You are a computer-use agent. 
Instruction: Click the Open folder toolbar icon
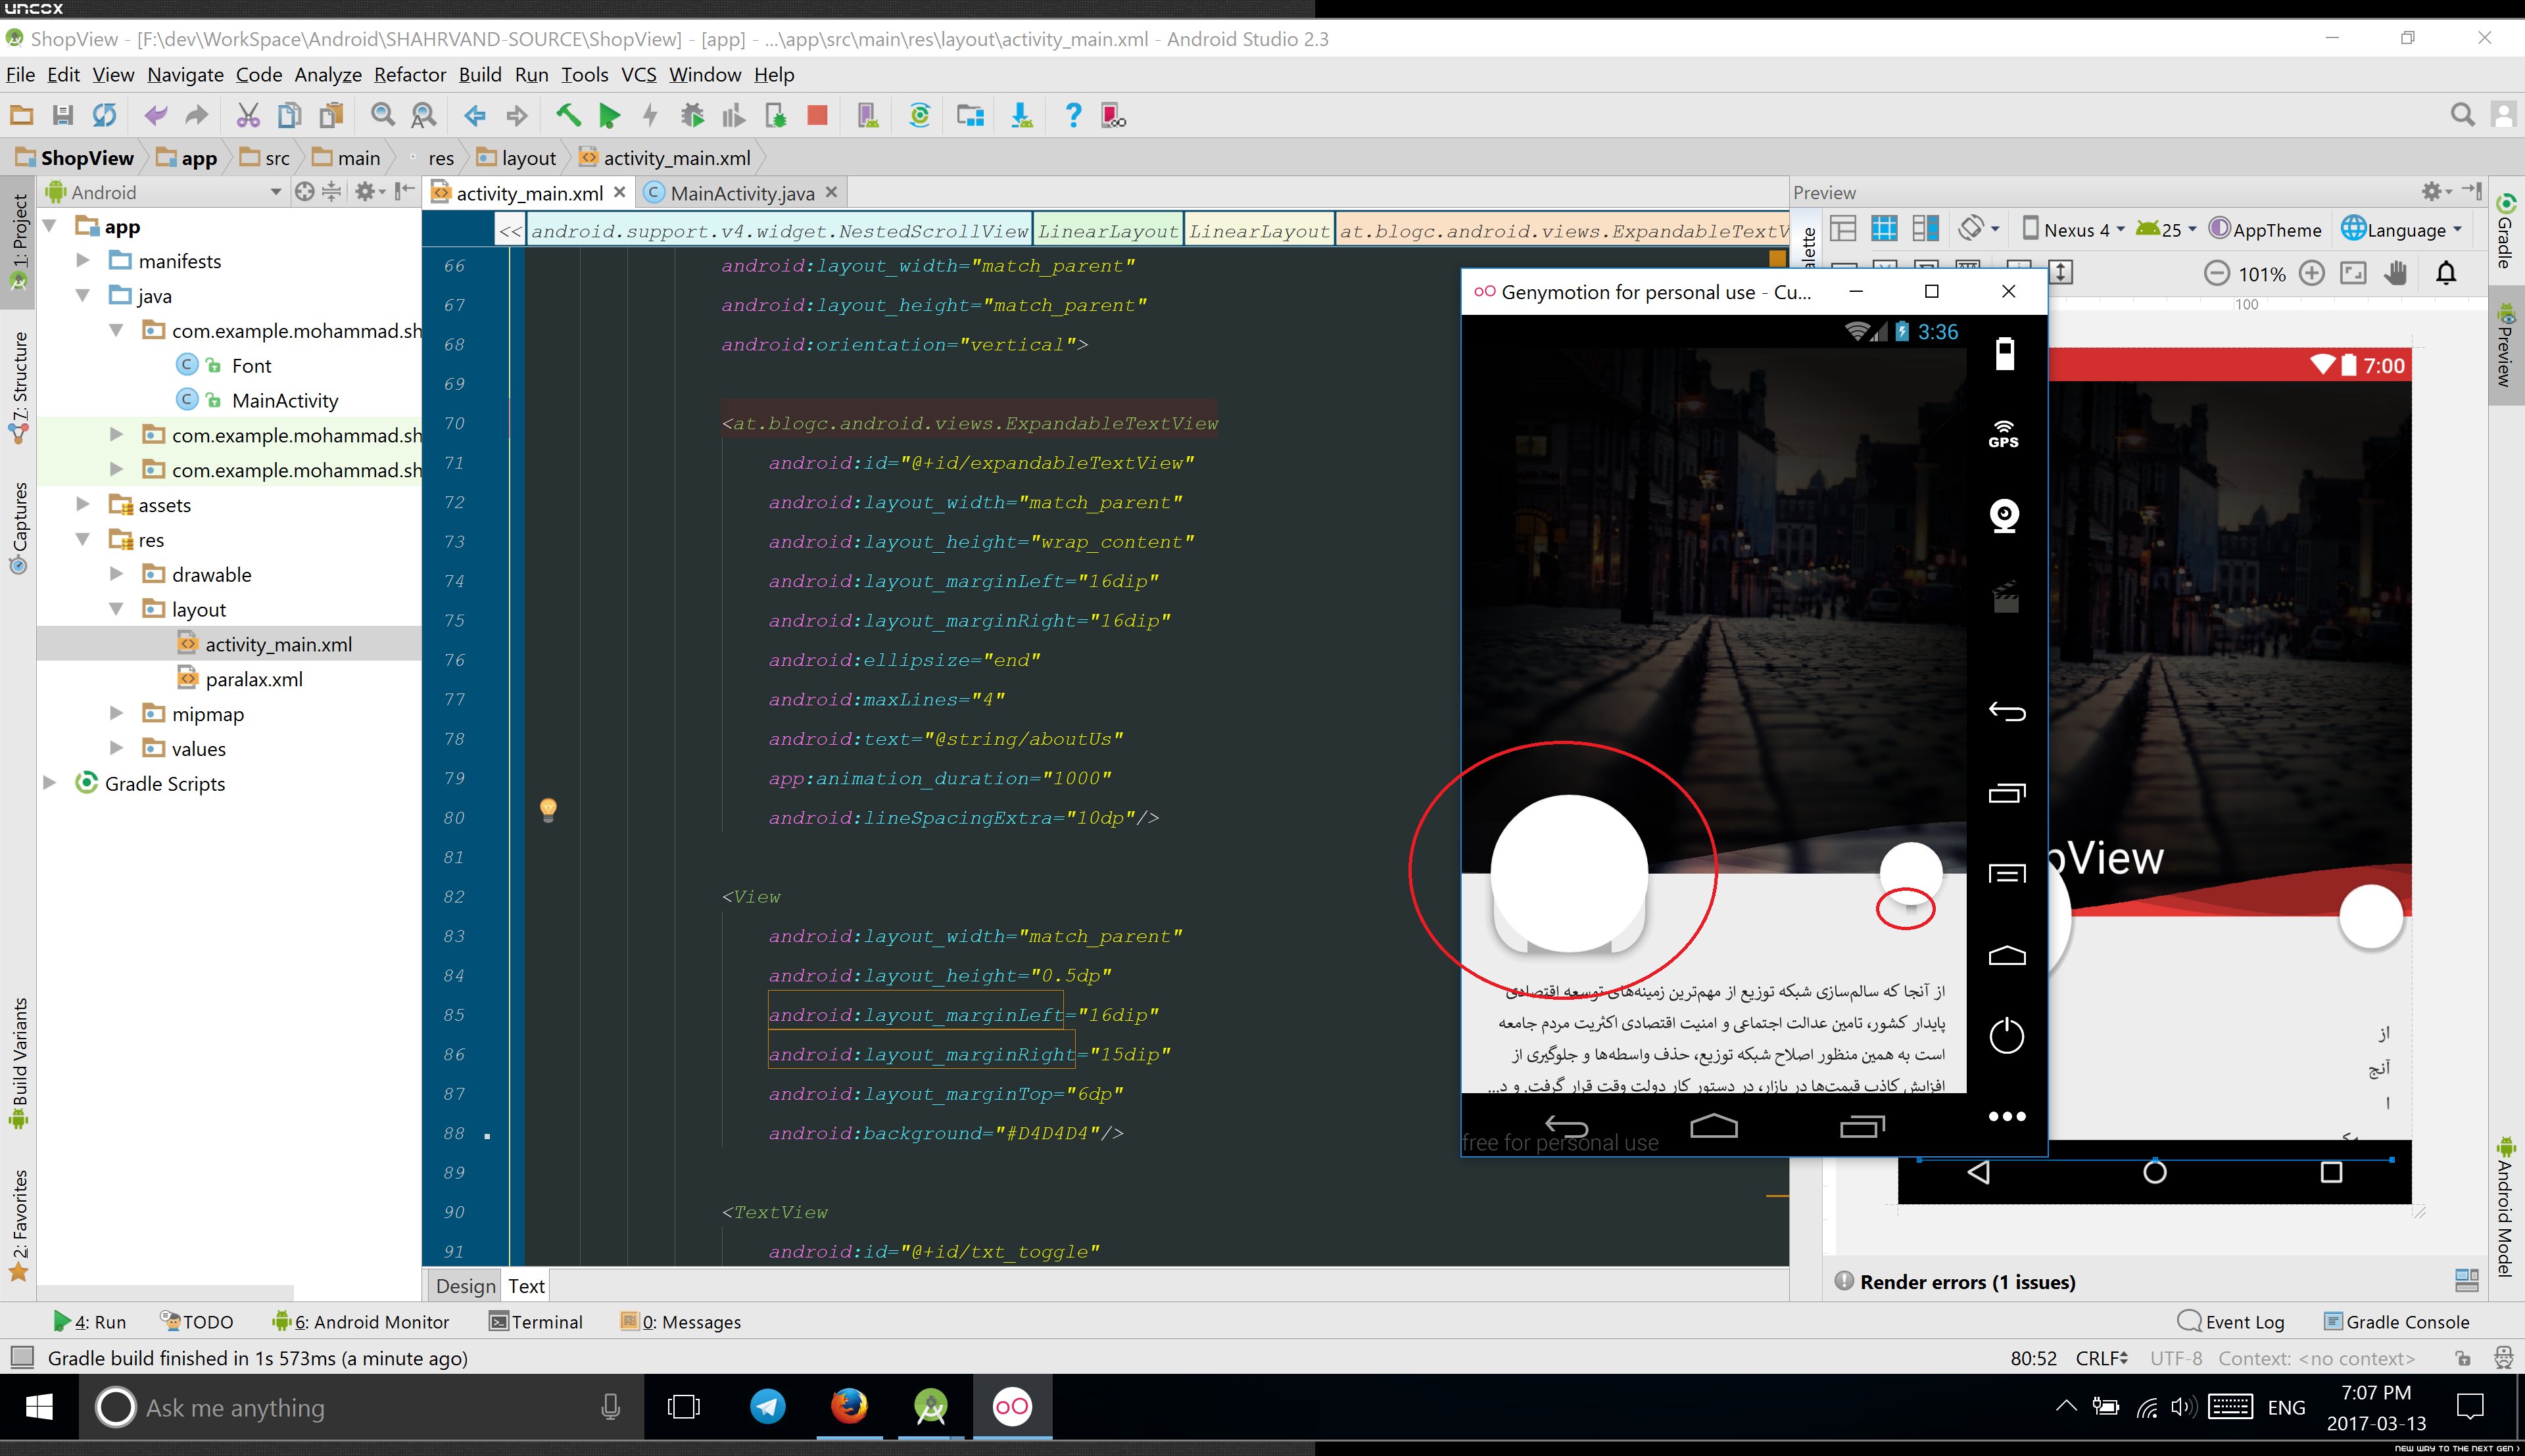pyautogui.click(x=21, y=115)
